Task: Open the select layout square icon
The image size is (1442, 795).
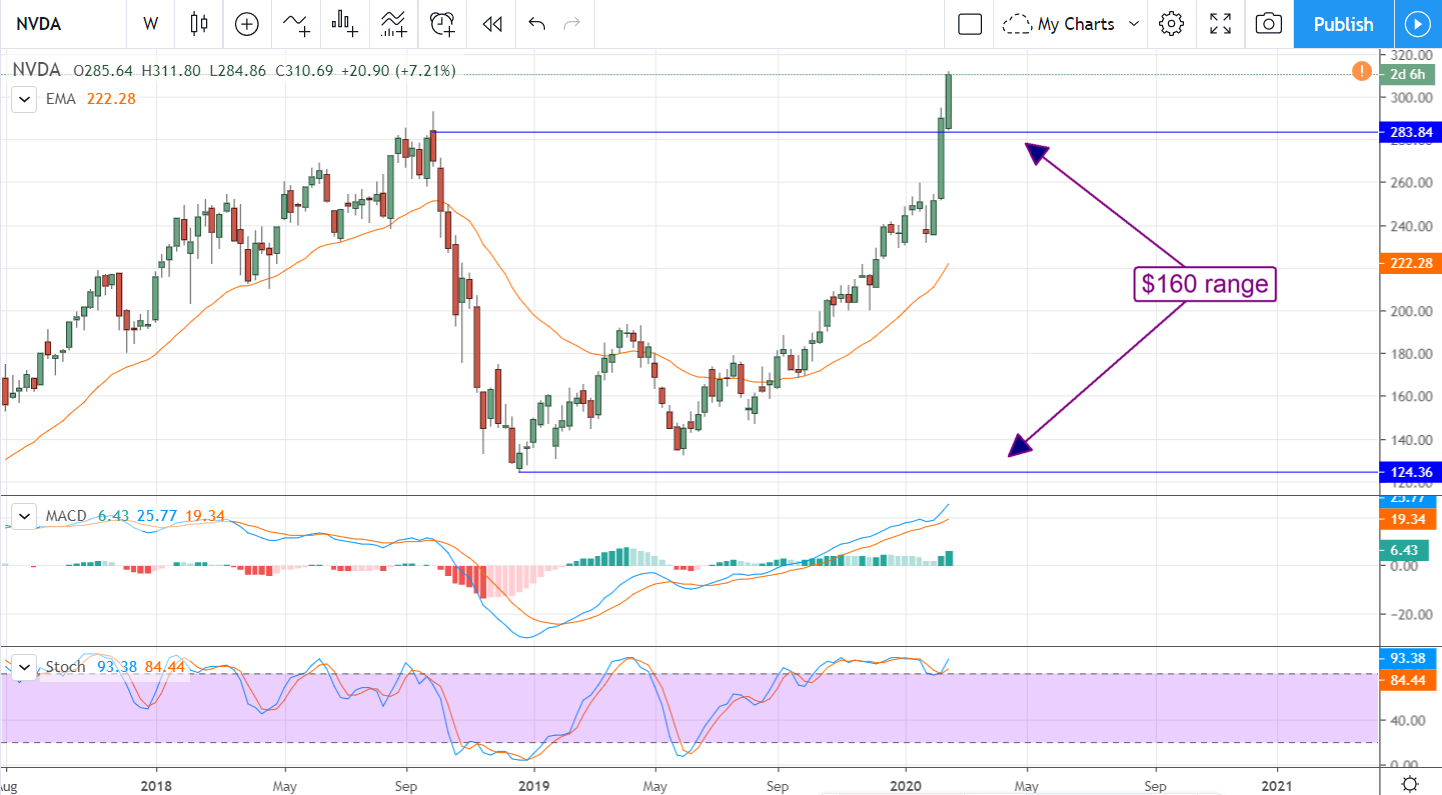Action: [969, 24]
